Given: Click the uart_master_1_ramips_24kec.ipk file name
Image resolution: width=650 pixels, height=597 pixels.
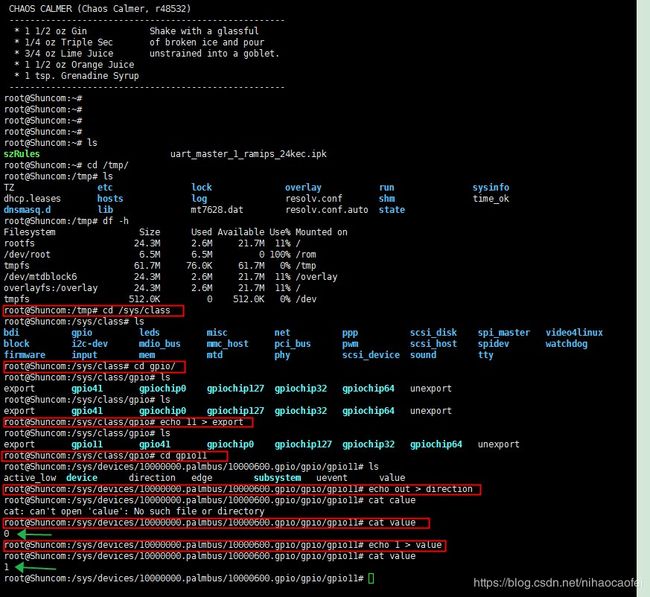Looking at the screenshot, I should pyautogui.click(x=248, y=154).
